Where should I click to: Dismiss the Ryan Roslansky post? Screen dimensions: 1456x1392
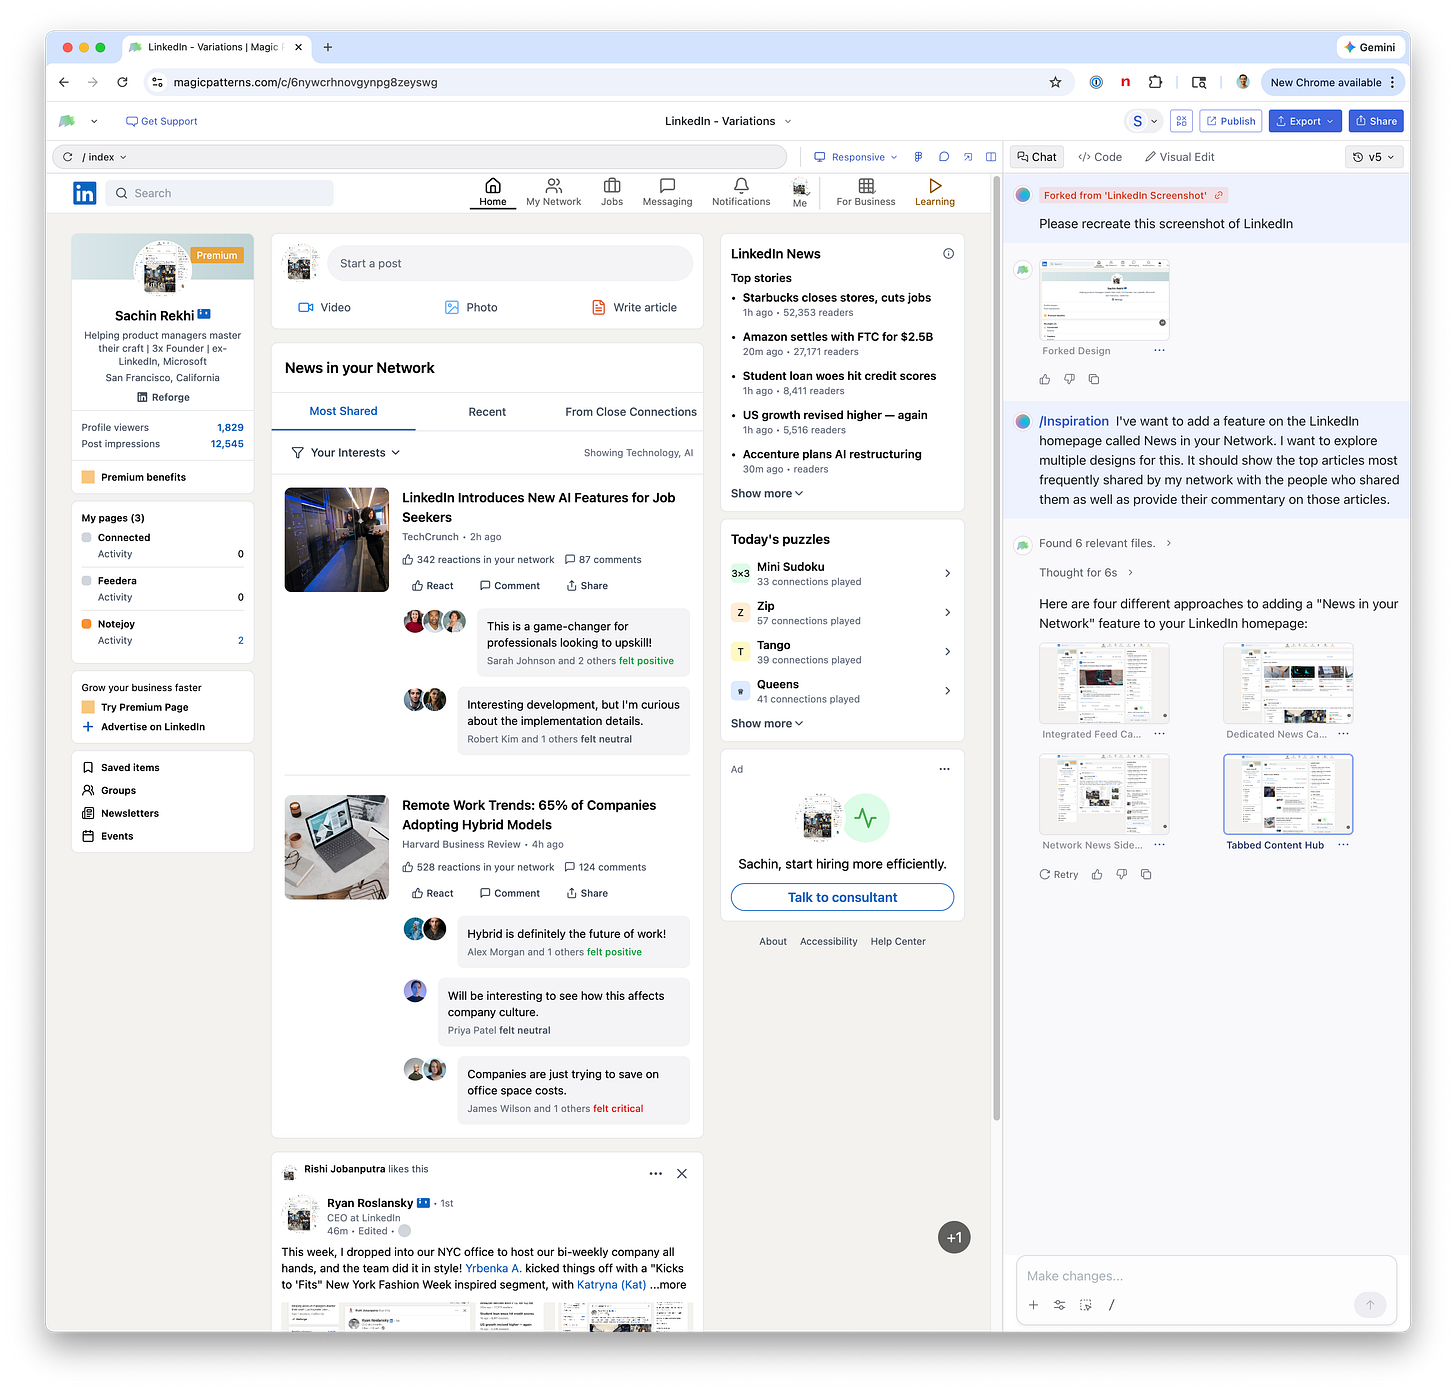coord(682,1174)
